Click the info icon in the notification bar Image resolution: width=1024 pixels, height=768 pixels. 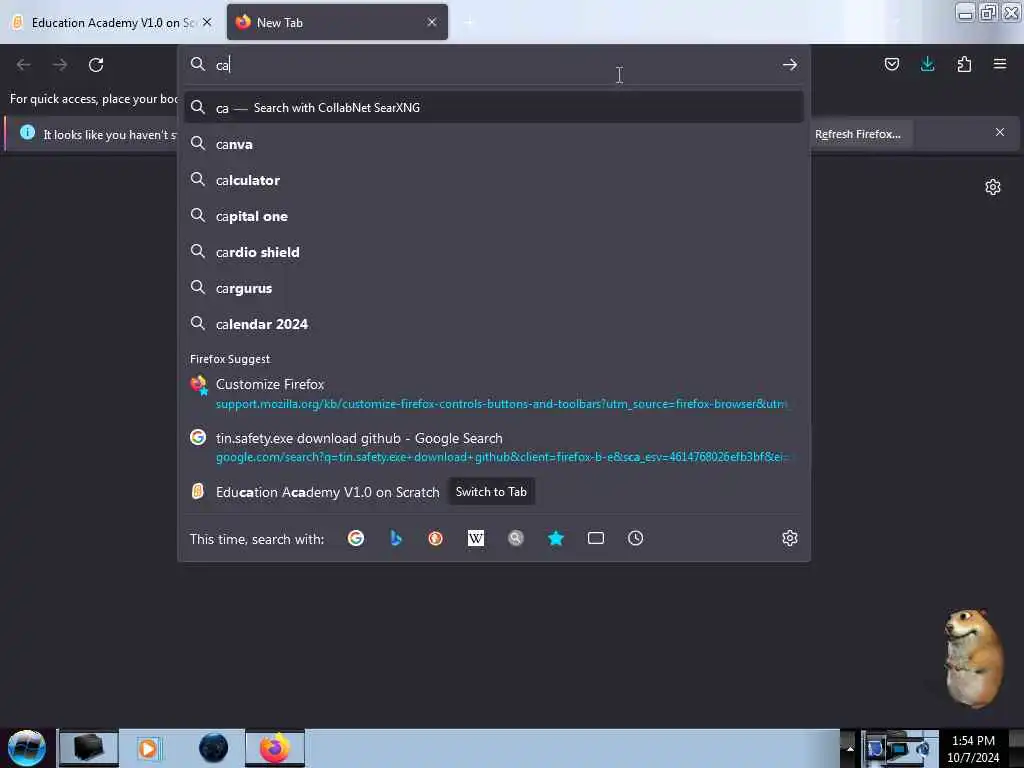27,133
